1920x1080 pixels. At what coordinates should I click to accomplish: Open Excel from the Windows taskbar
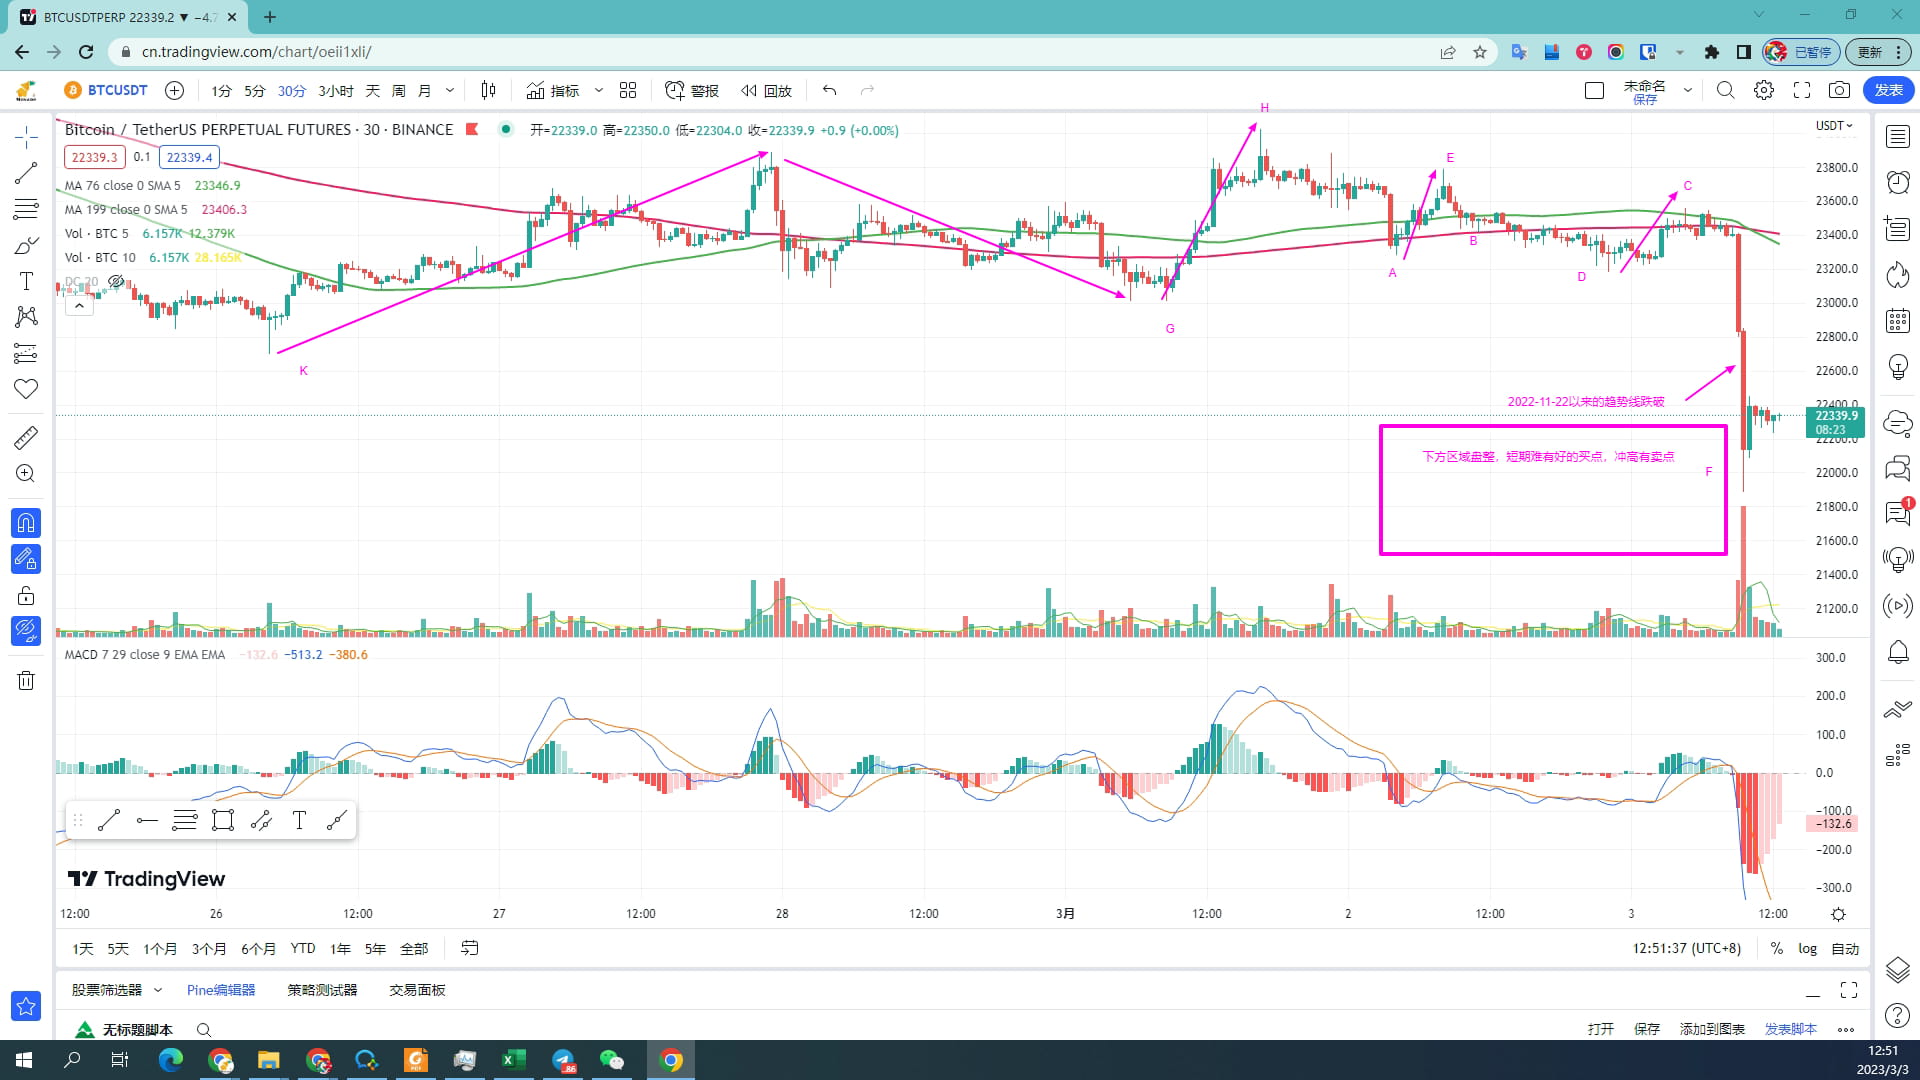[x=514, y=1060]
